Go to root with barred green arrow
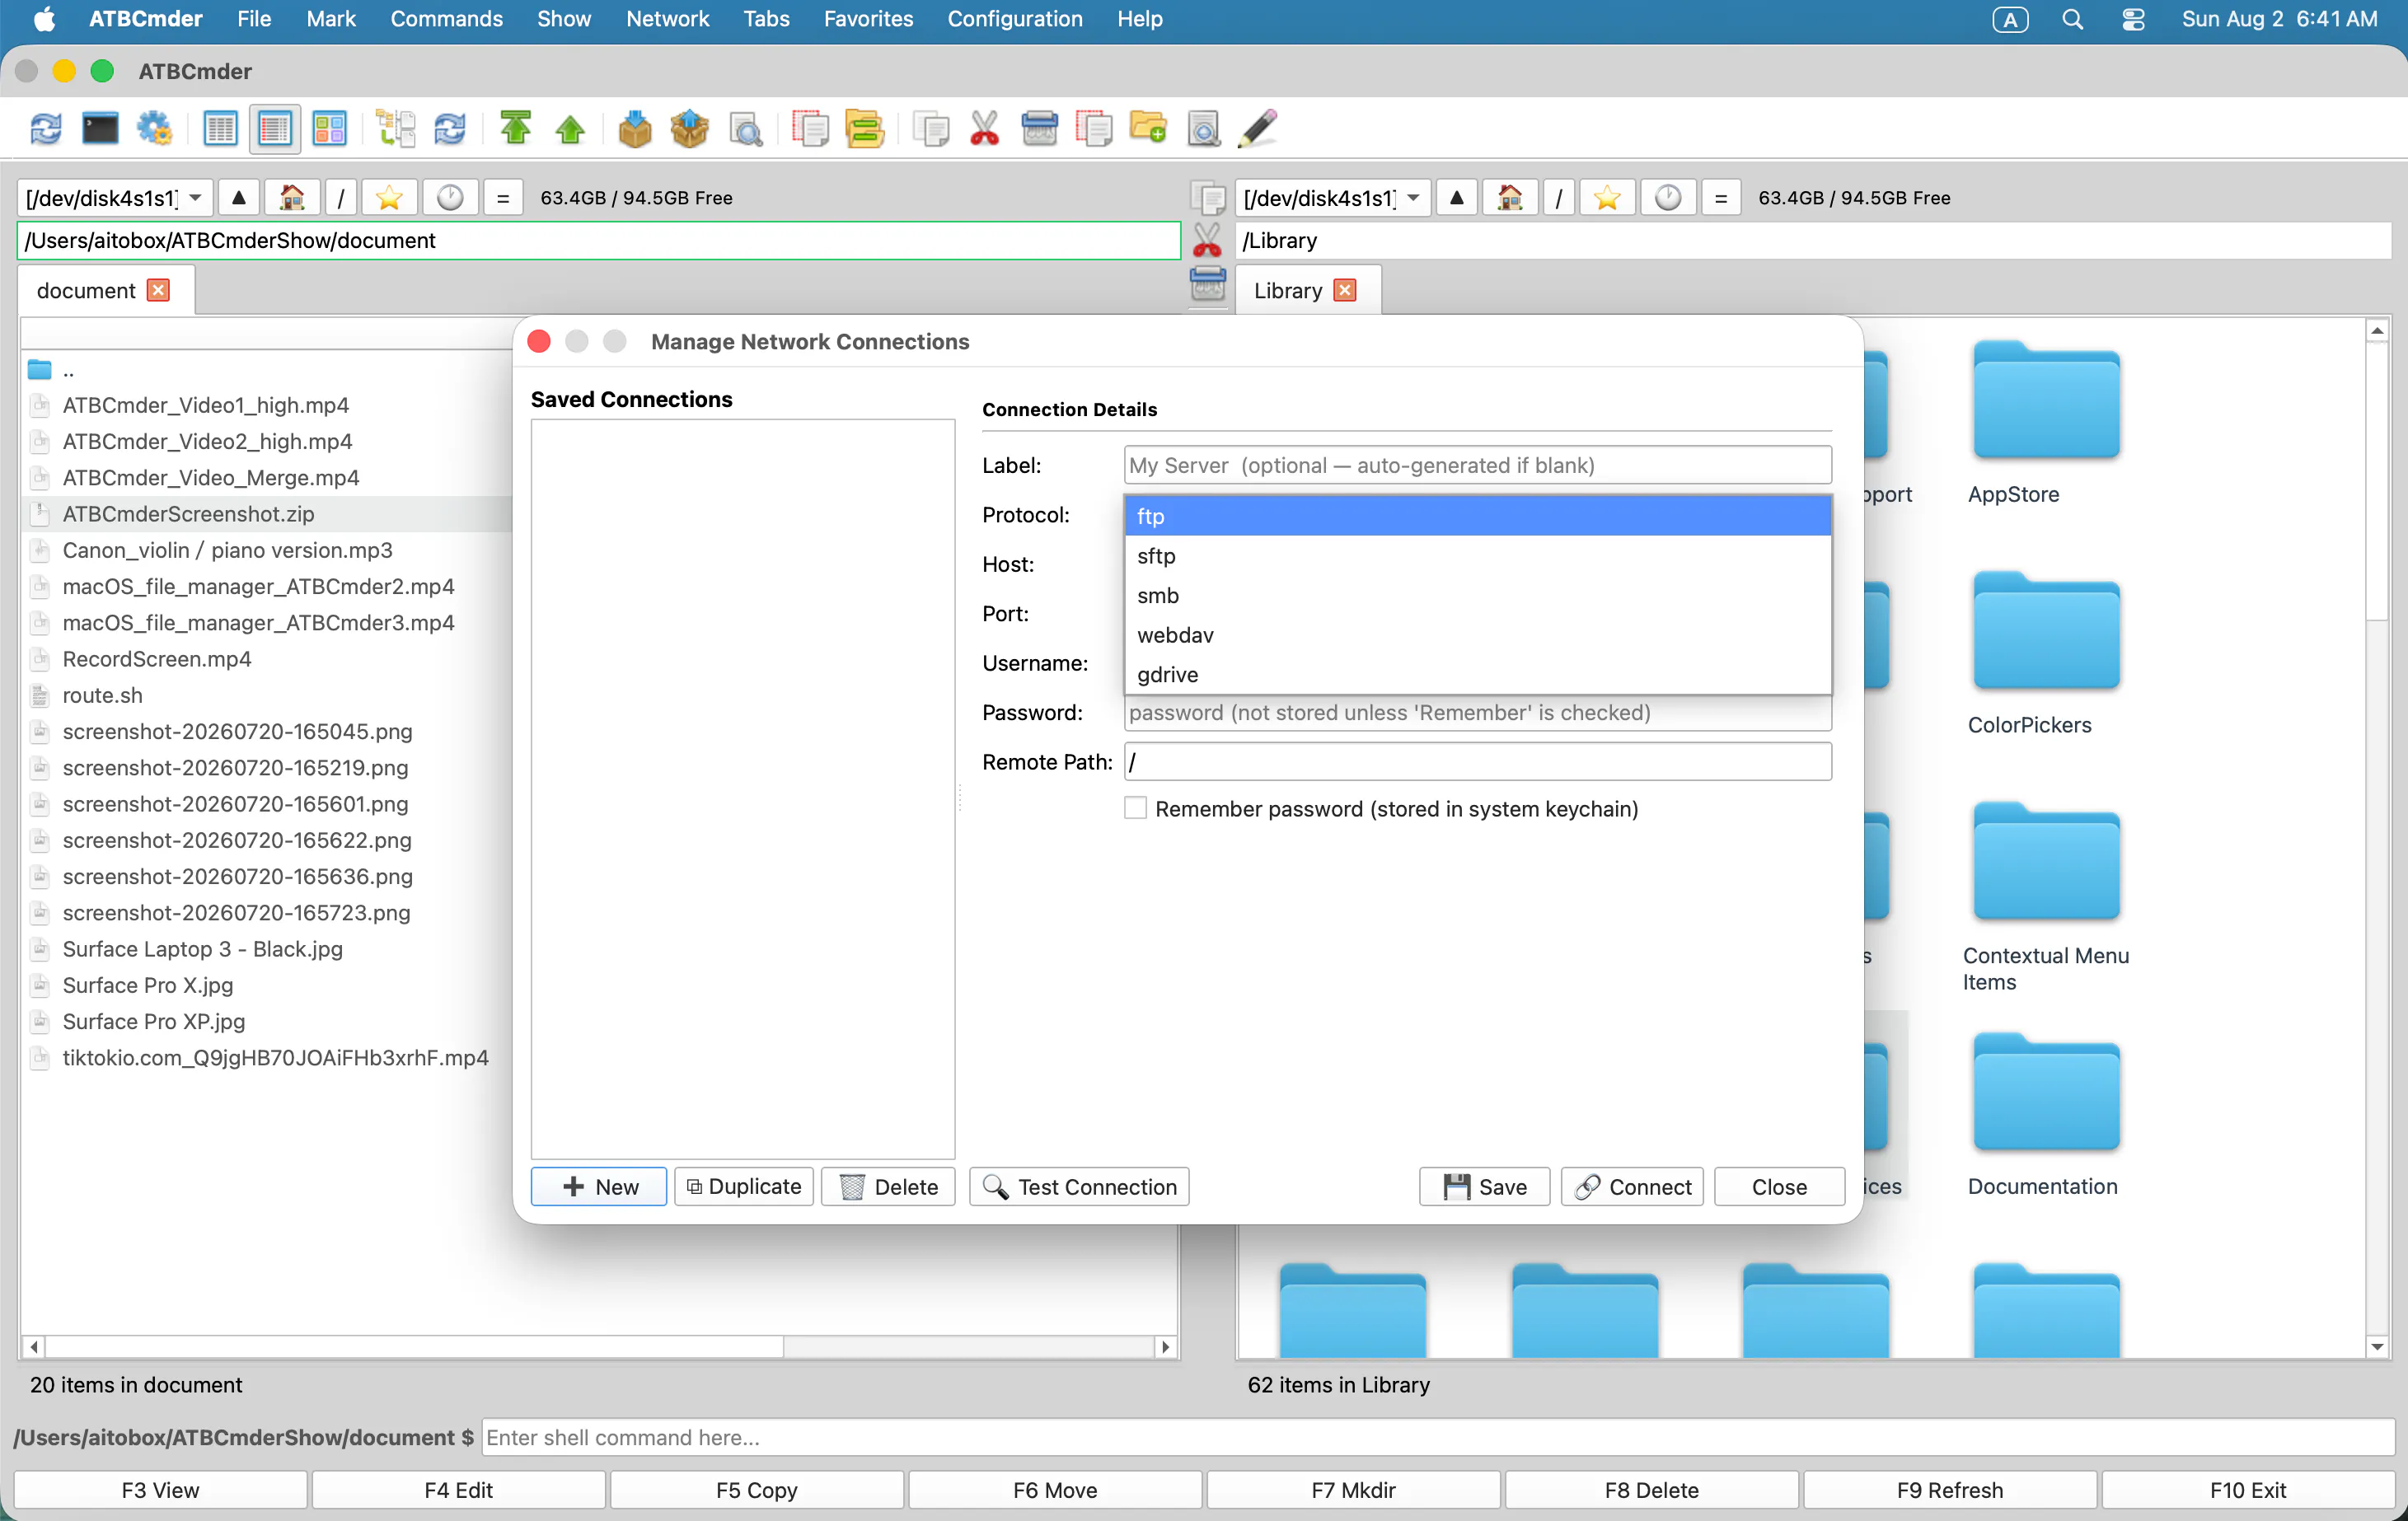 (x=515, y=129)
